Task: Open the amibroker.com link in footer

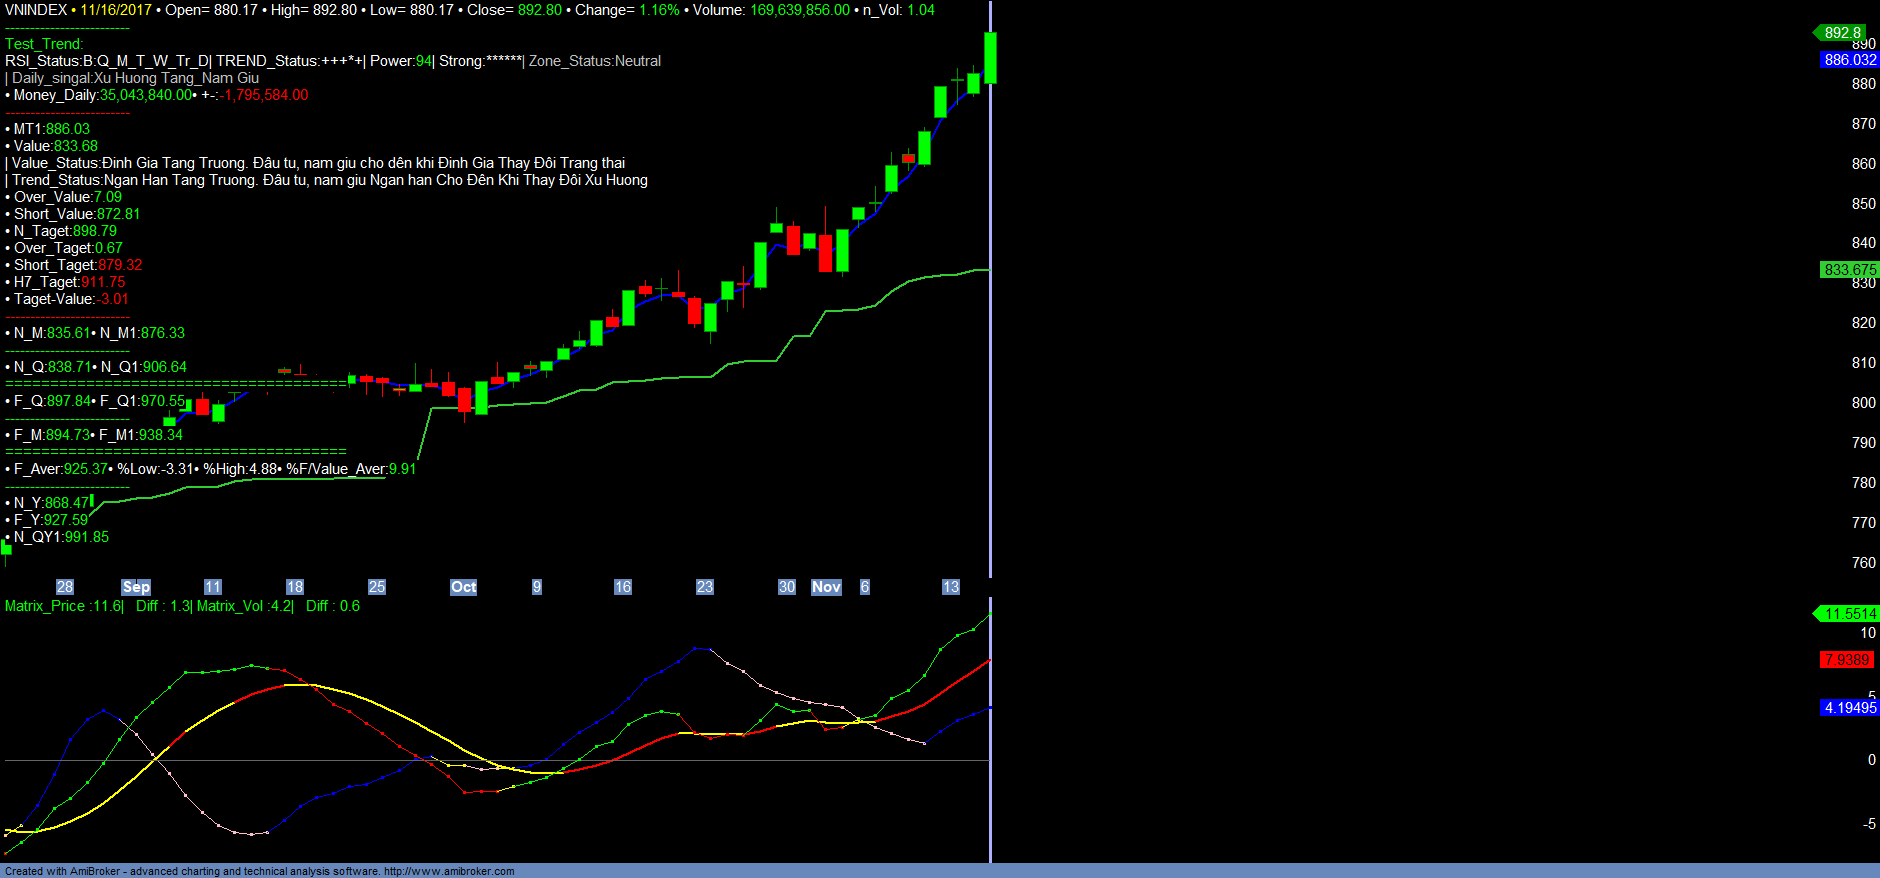Action: [x=449, y=871]
